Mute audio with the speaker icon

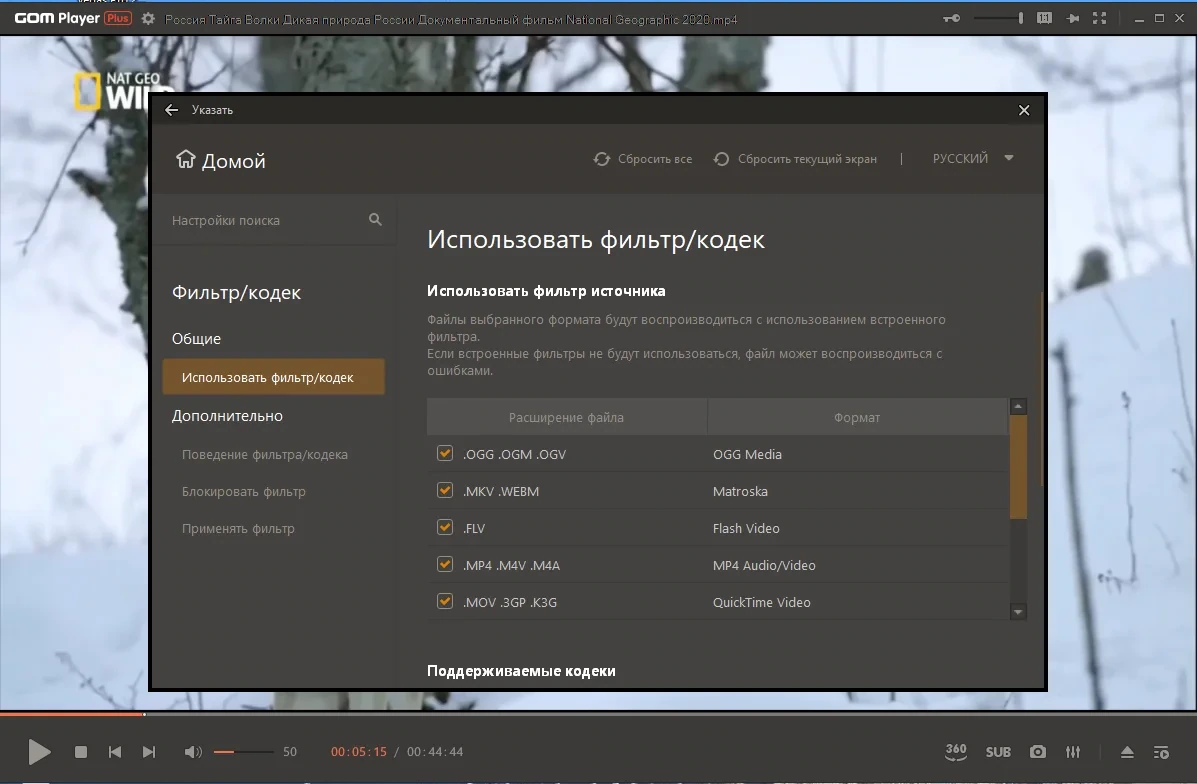[193, 752]
